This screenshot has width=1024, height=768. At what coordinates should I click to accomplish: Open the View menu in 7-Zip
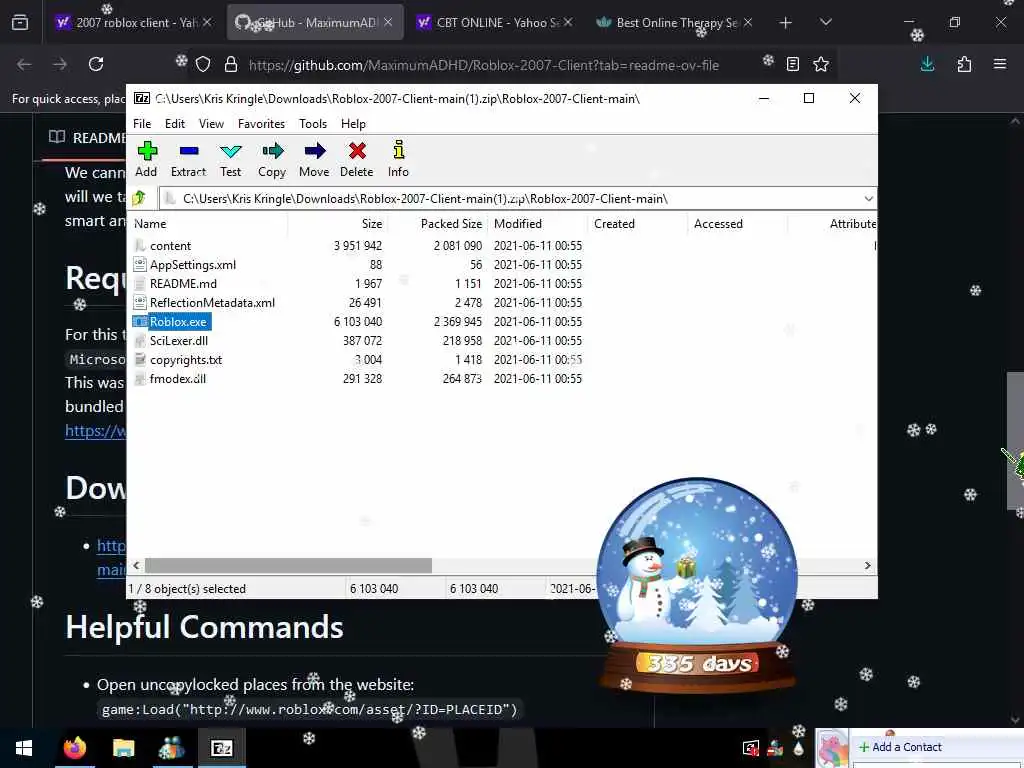pyautogui.click(x=211, y=123)
